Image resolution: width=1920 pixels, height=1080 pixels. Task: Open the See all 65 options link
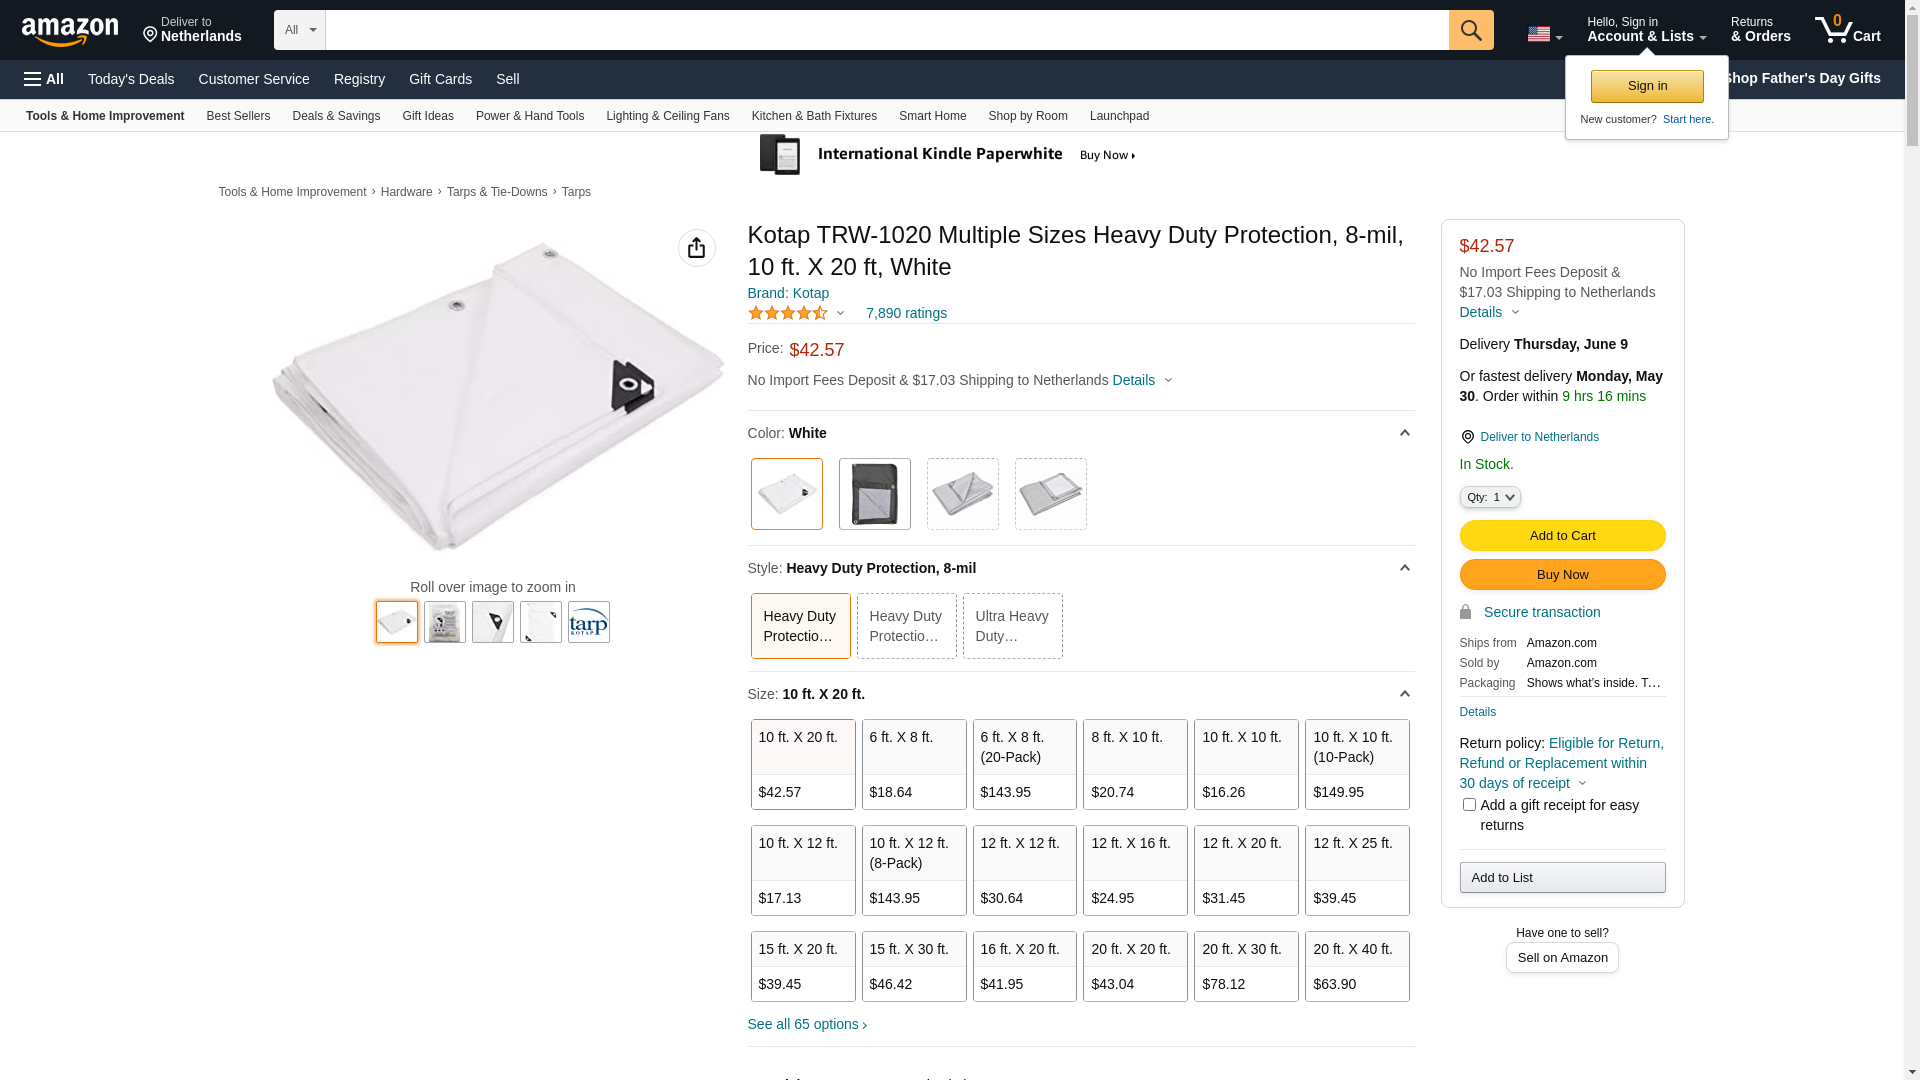coord(807,1024)
